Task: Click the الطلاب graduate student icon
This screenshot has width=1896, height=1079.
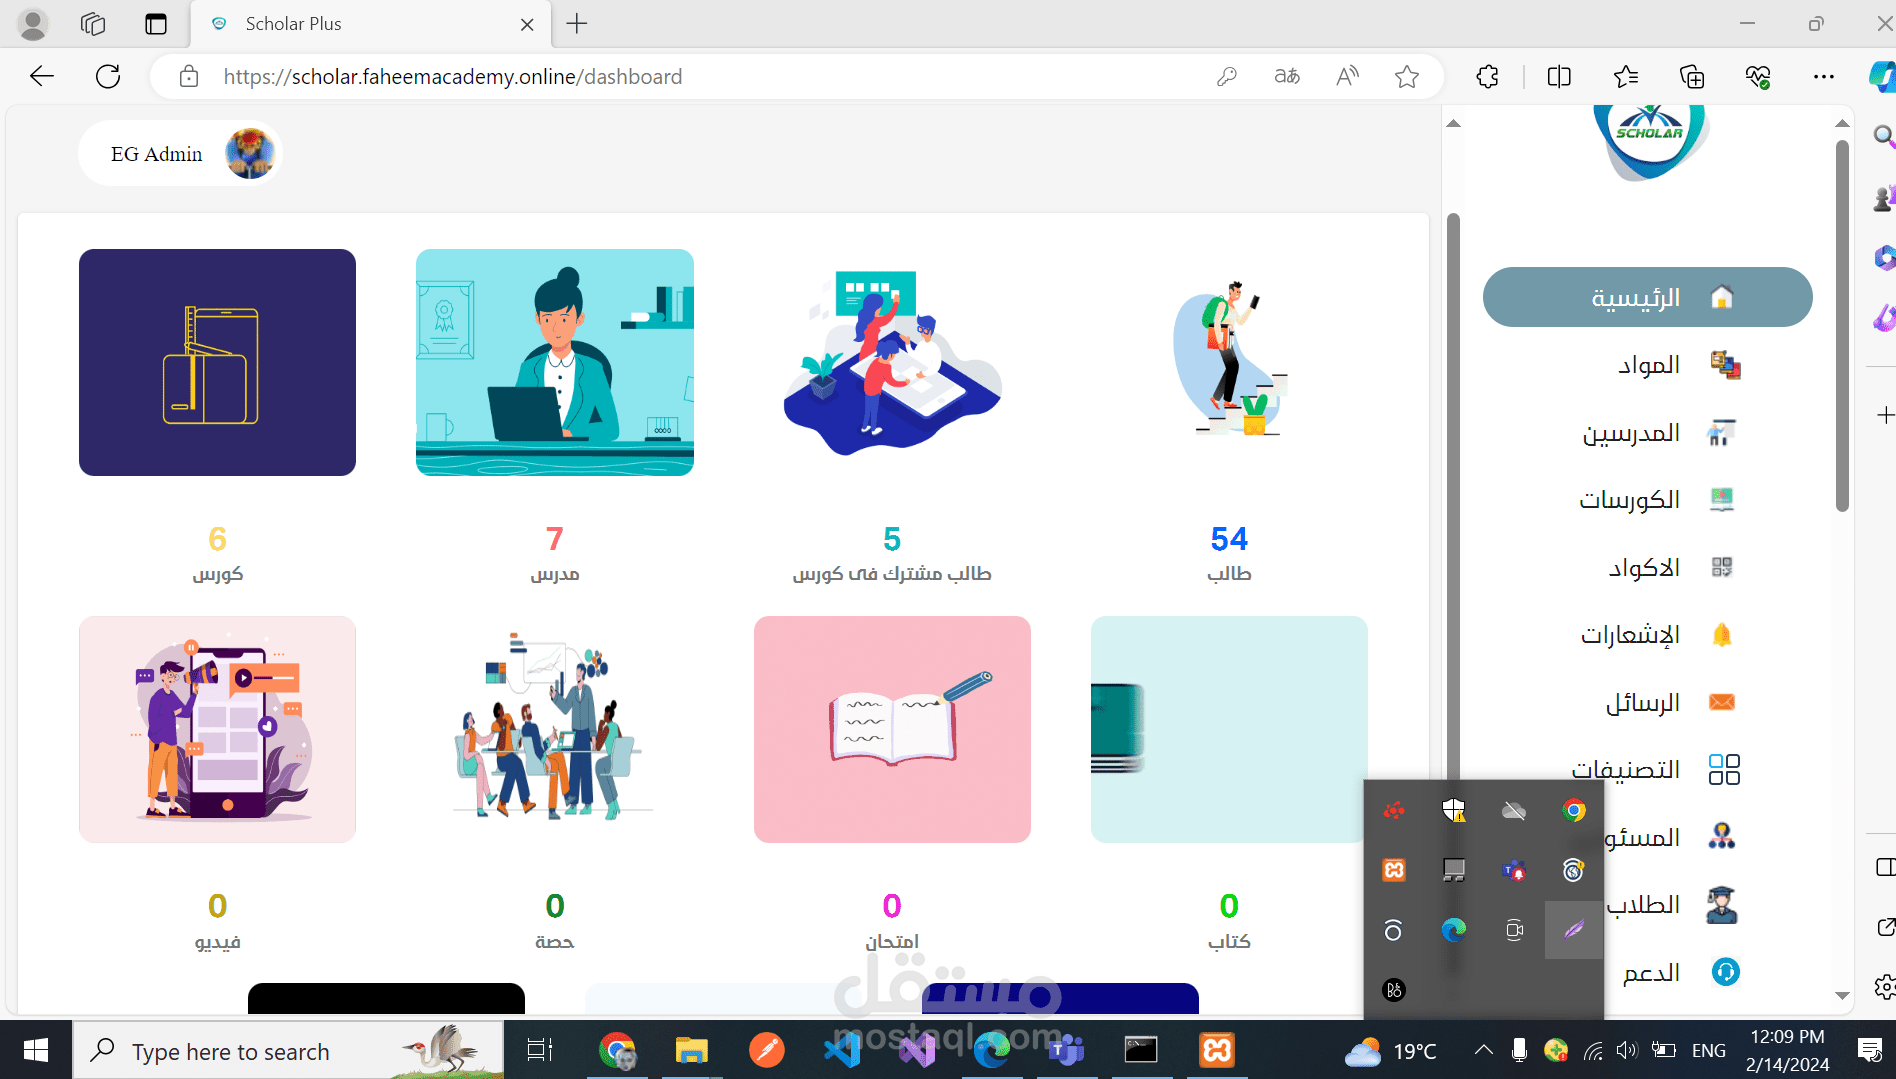Action: tap(1722, 905)
